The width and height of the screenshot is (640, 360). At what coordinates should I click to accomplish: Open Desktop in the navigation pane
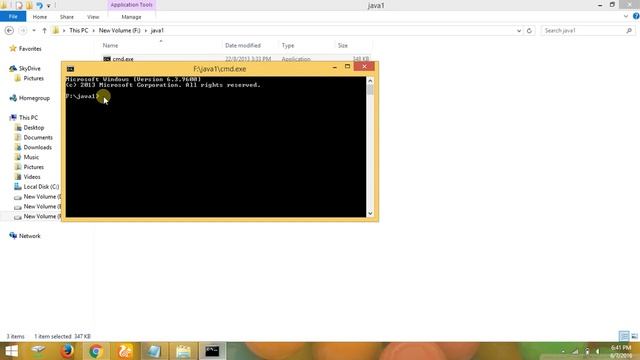click(x=33, y=127)
